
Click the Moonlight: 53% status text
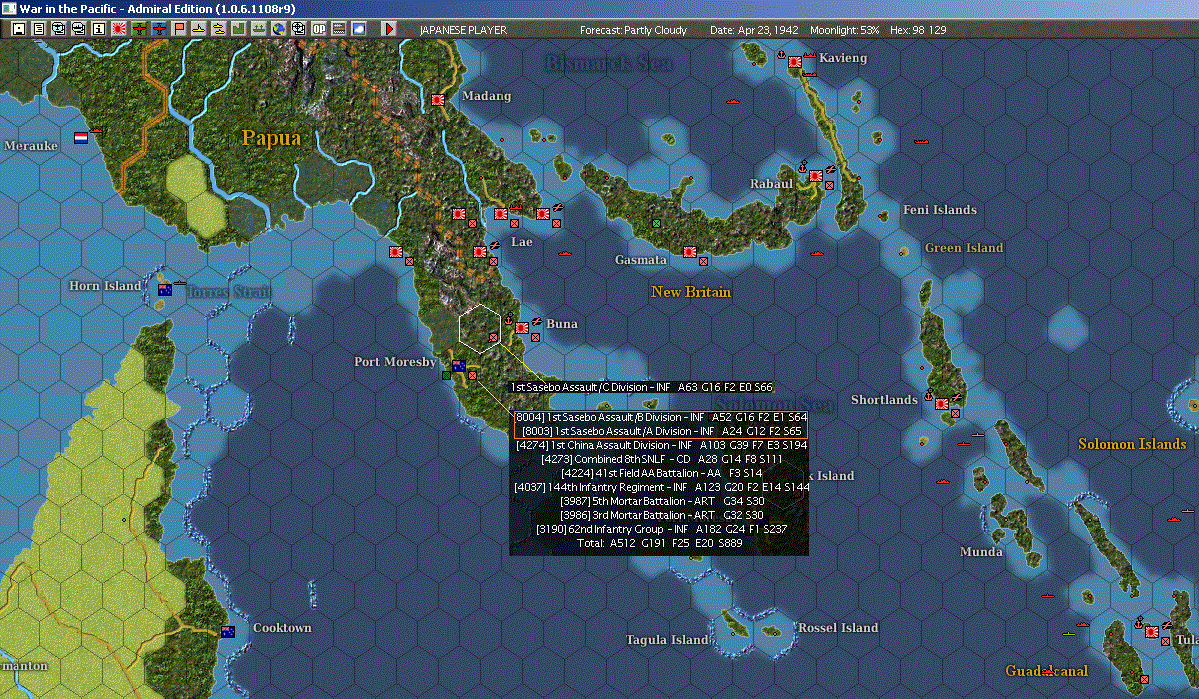(844, 30)
